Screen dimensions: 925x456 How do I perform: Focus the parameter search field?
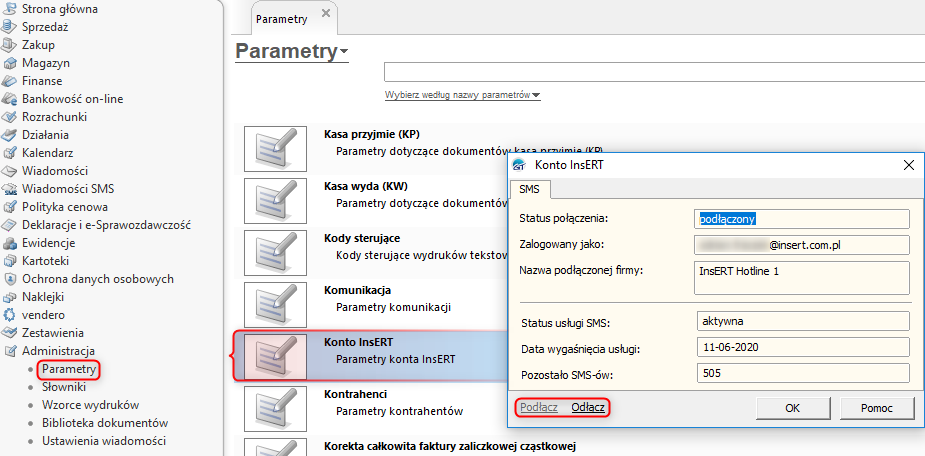click(x=654, y=72)
